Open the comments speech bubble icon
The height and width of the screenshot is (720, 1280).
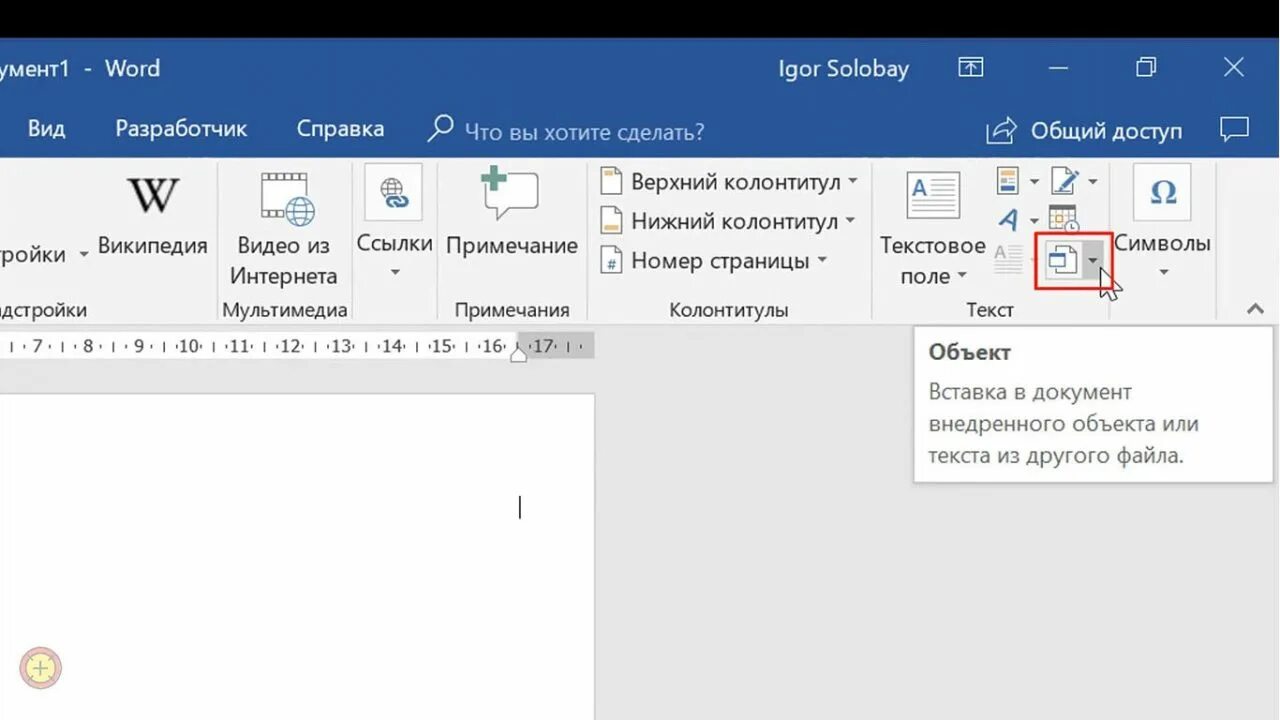pyautogui.click(x=1234, y=129)
